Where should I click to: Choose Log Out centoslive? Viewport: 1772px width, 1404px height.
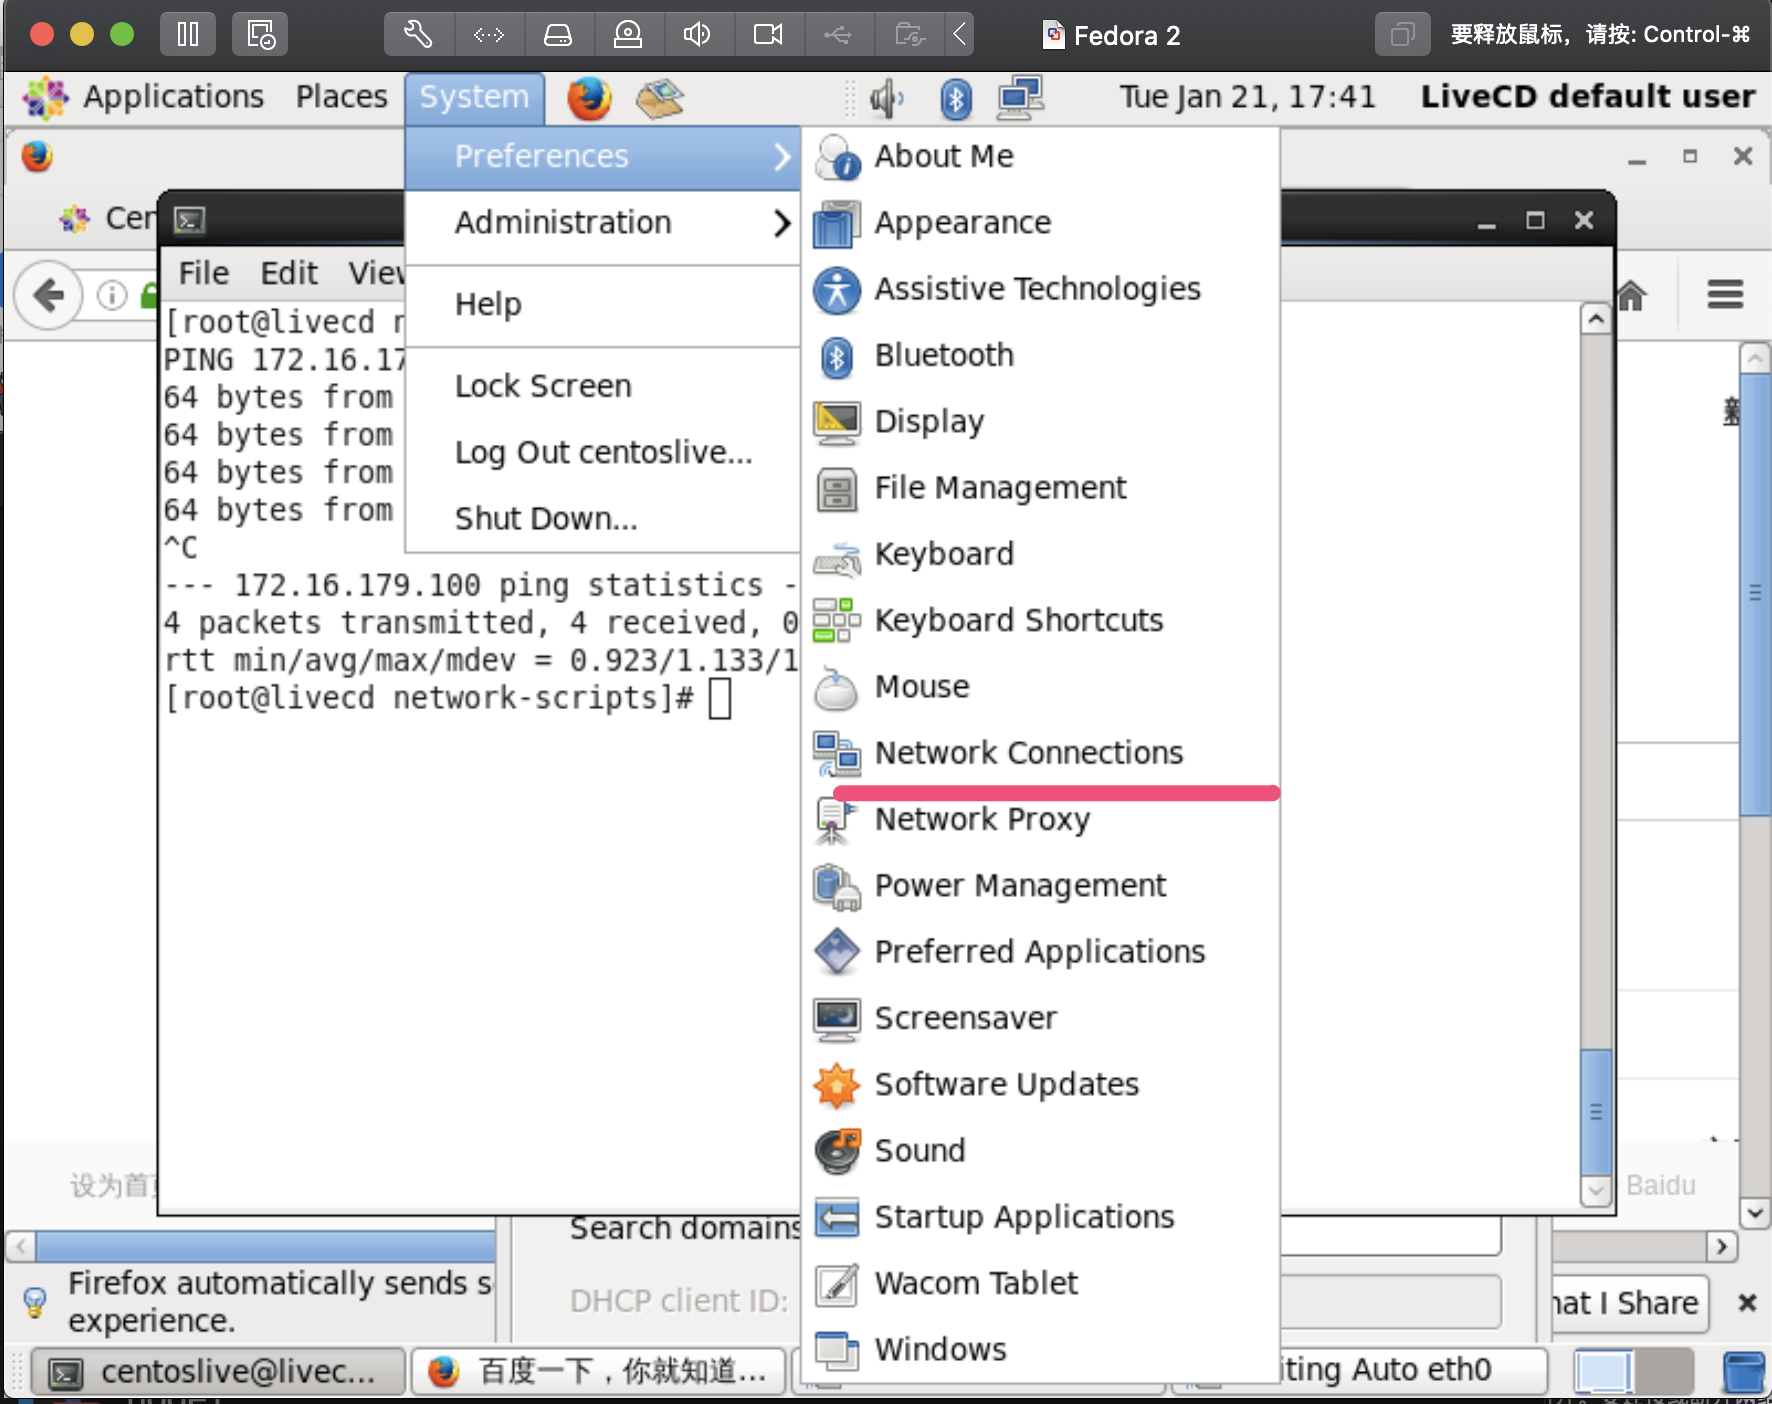603,453
